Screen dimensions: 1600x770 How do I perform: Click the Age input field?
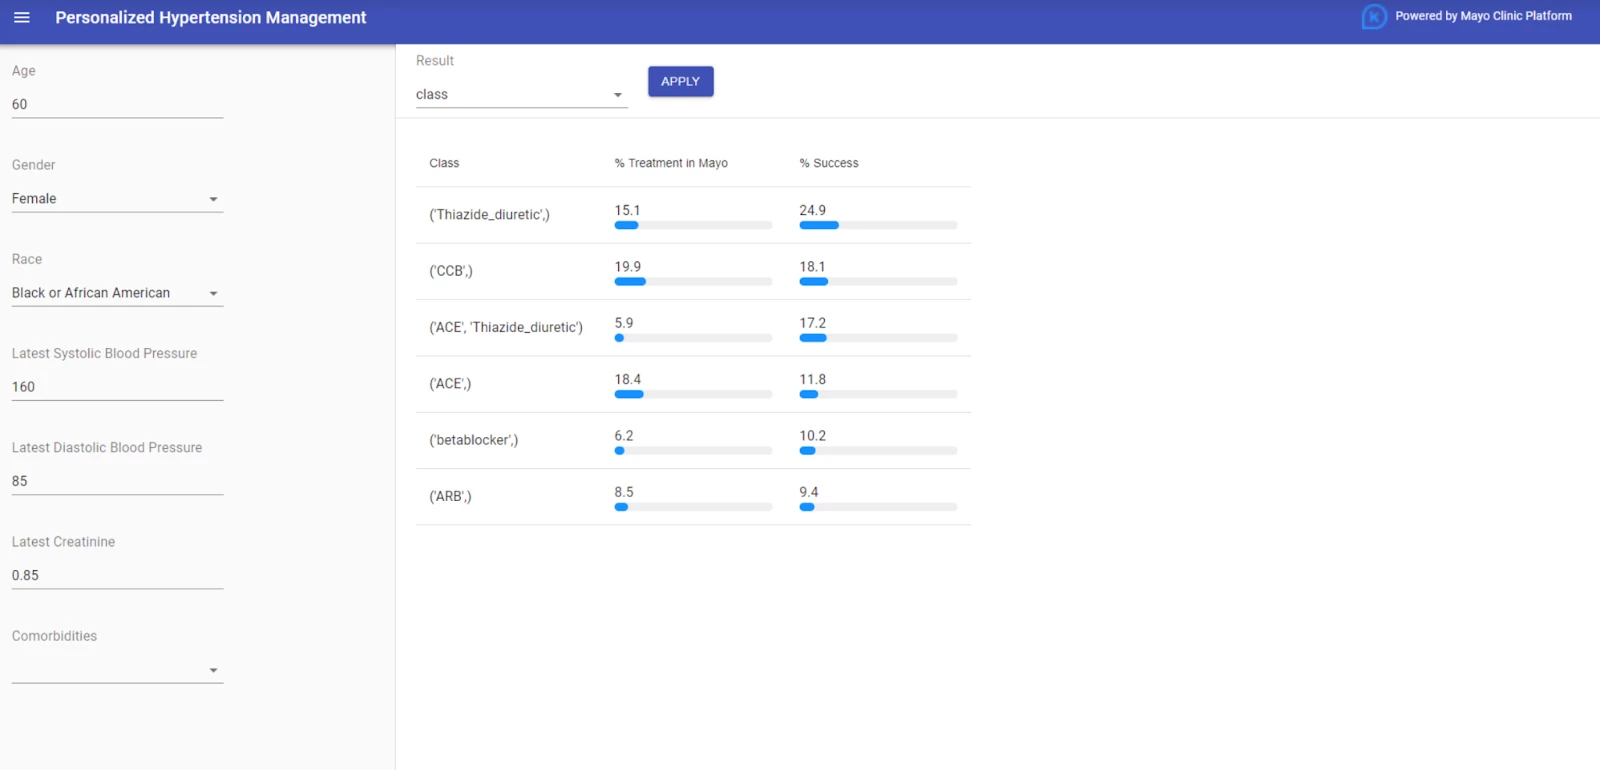click(117, 104)
